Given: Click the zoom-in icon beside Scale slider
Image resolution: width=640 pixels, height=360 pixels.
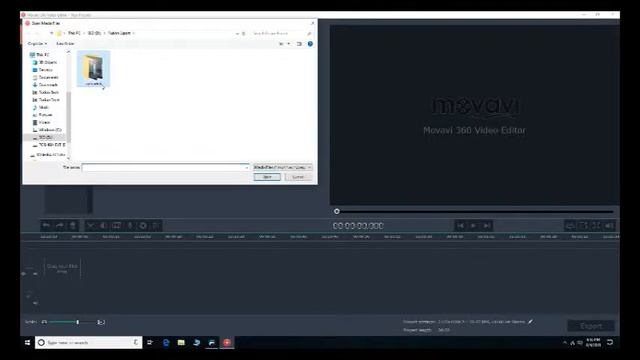Looking at the screenshot, I should click(101, 322).
